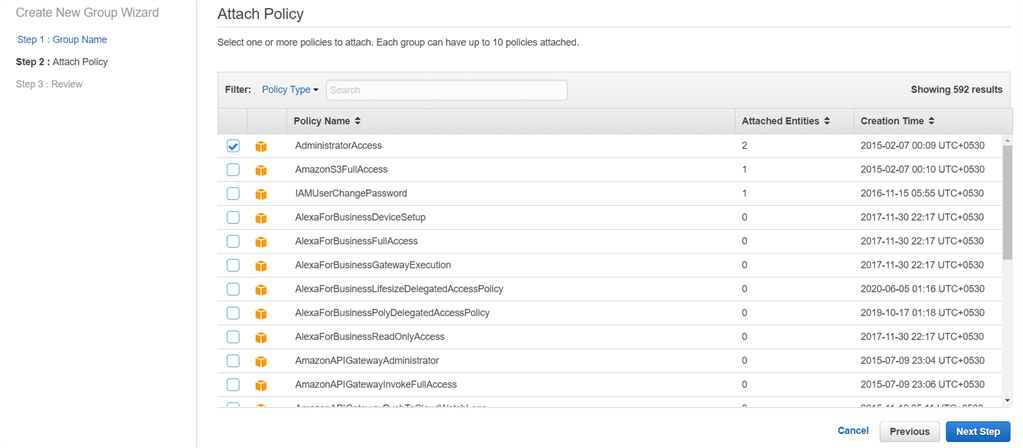Click the IAMUserChangePassword policy cube icon
The width and height of the screenshot is (1023, 448).
pyautogui.click(x=261, y=194)
